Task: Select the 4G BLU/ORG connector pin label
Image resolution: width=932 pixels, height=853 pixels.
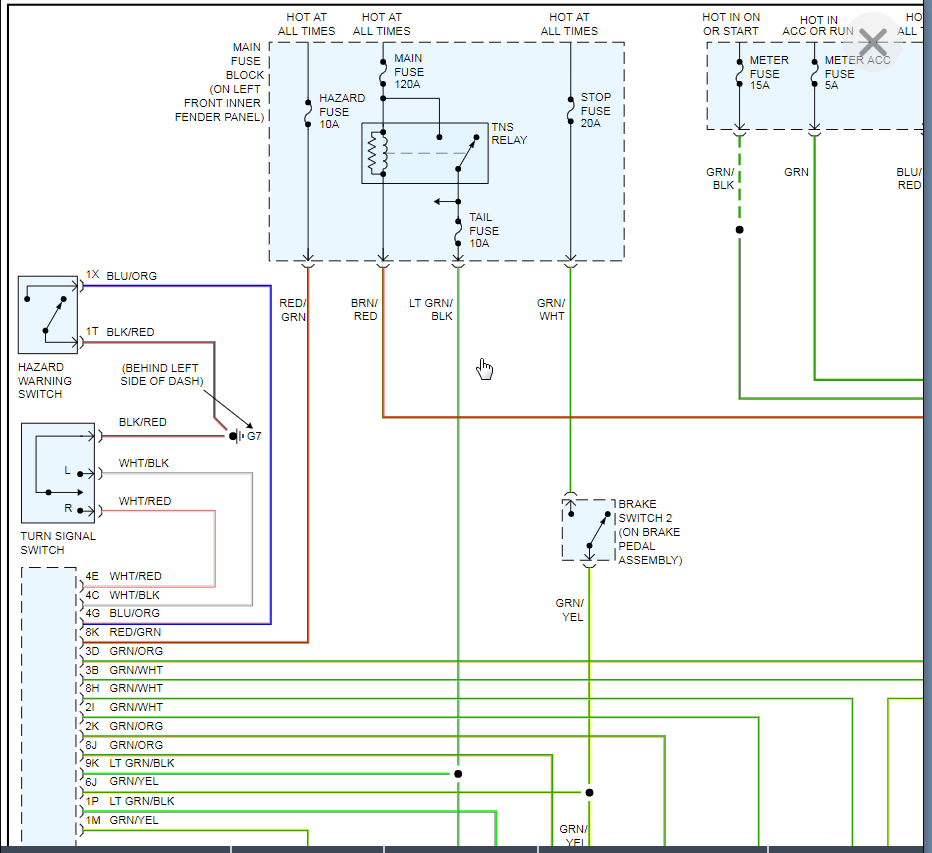Action: click(x=123, y=613)
